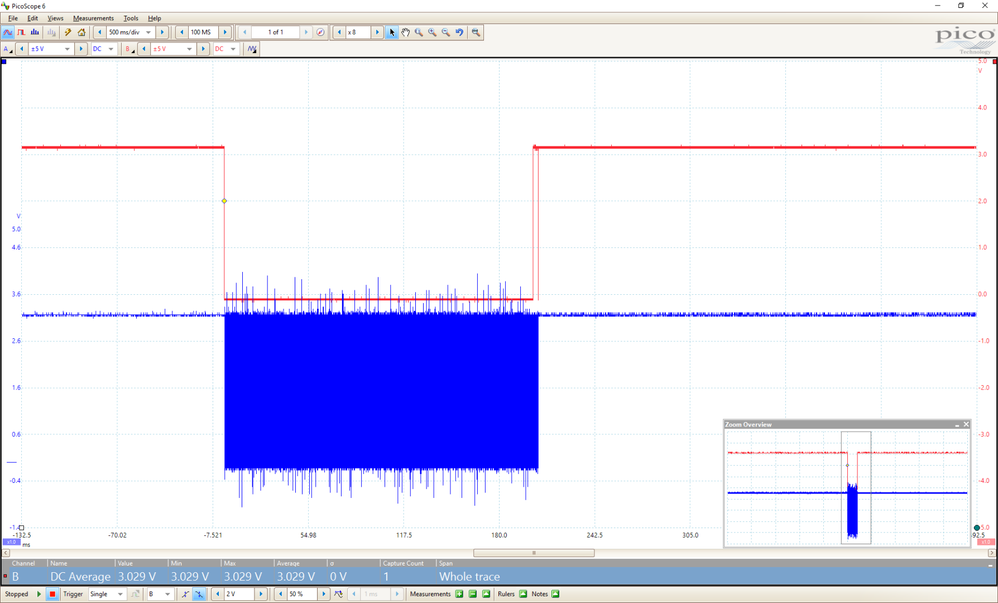Decrease timebase with left arrow
998x603 pixels.
click(x=100, y=32)
